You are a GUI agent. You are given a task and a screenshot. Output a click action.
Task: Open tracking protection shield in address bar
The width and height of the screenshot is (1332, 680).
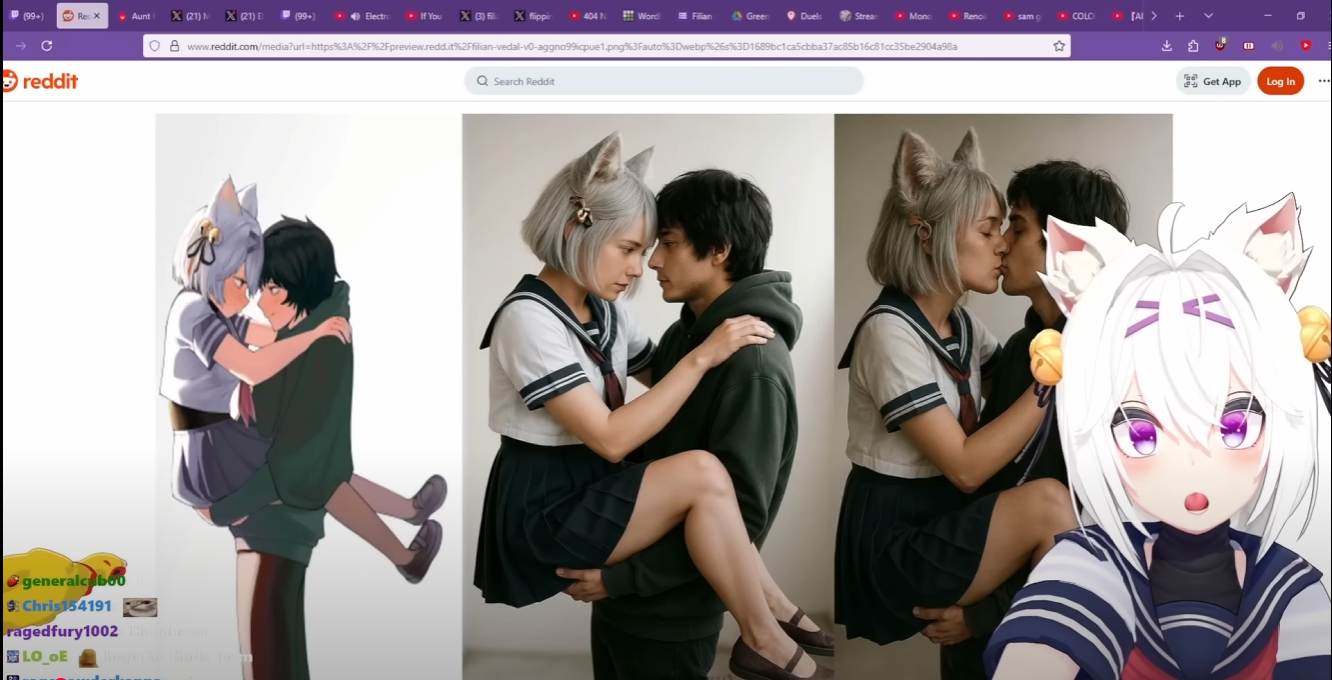[x=154, y=46]
